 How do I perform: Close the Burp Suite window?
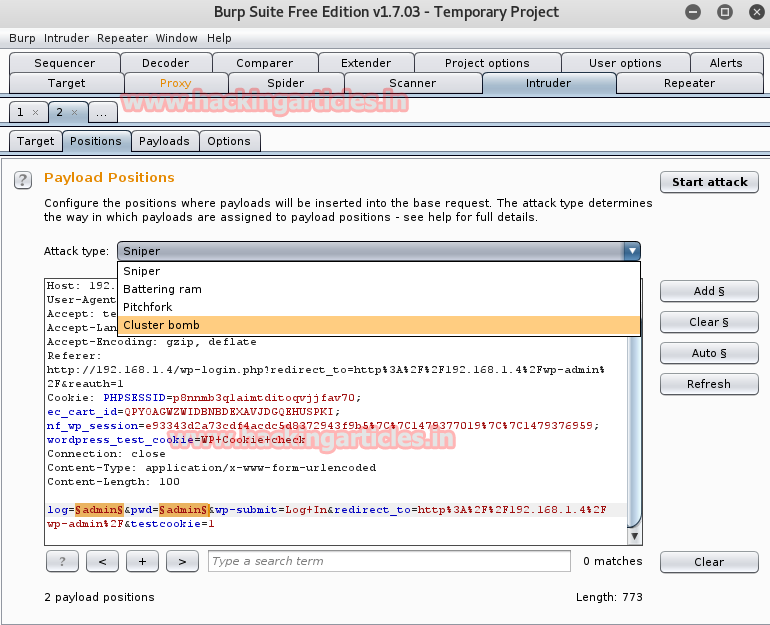(x=757, y=12)
